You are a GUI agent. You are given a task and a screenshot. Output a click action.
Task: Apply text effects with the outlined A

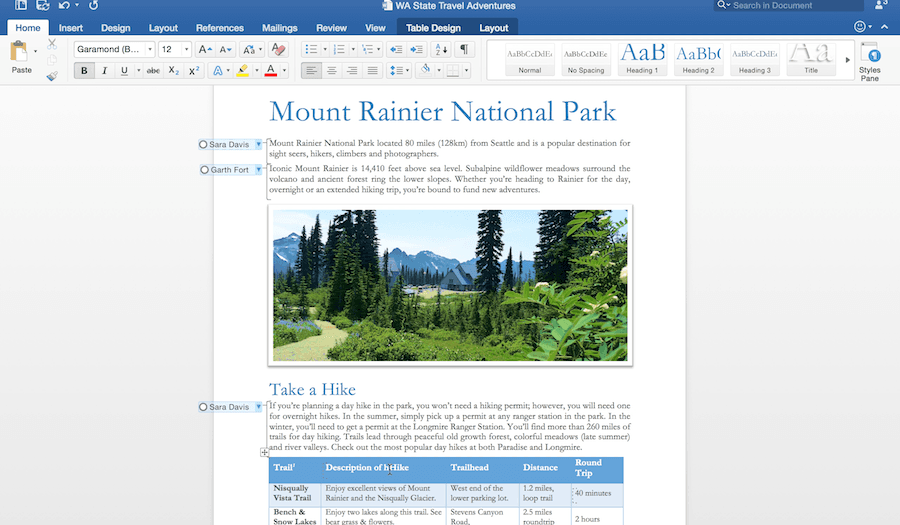pyautogui.click(x=218, y=71)
